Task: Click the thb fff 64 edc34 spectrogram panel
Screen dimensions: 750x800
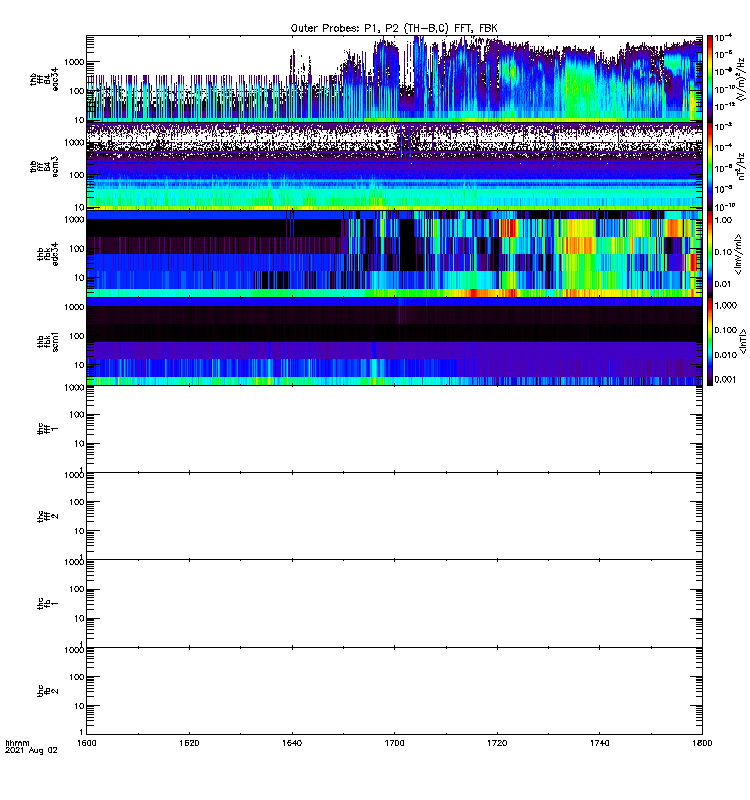Action: (x=394, y=78)
